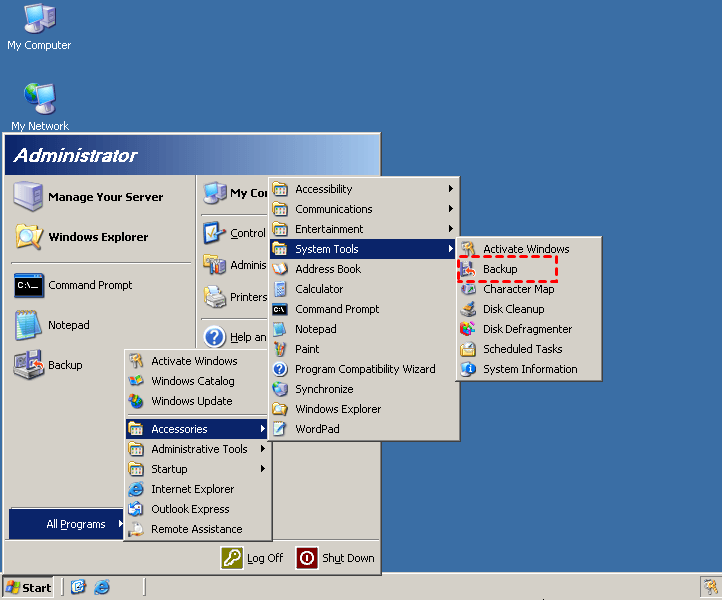Open Backup in the System Tools submenu
The height and width of the screenshot is (600, 722).
coord(500,269)
